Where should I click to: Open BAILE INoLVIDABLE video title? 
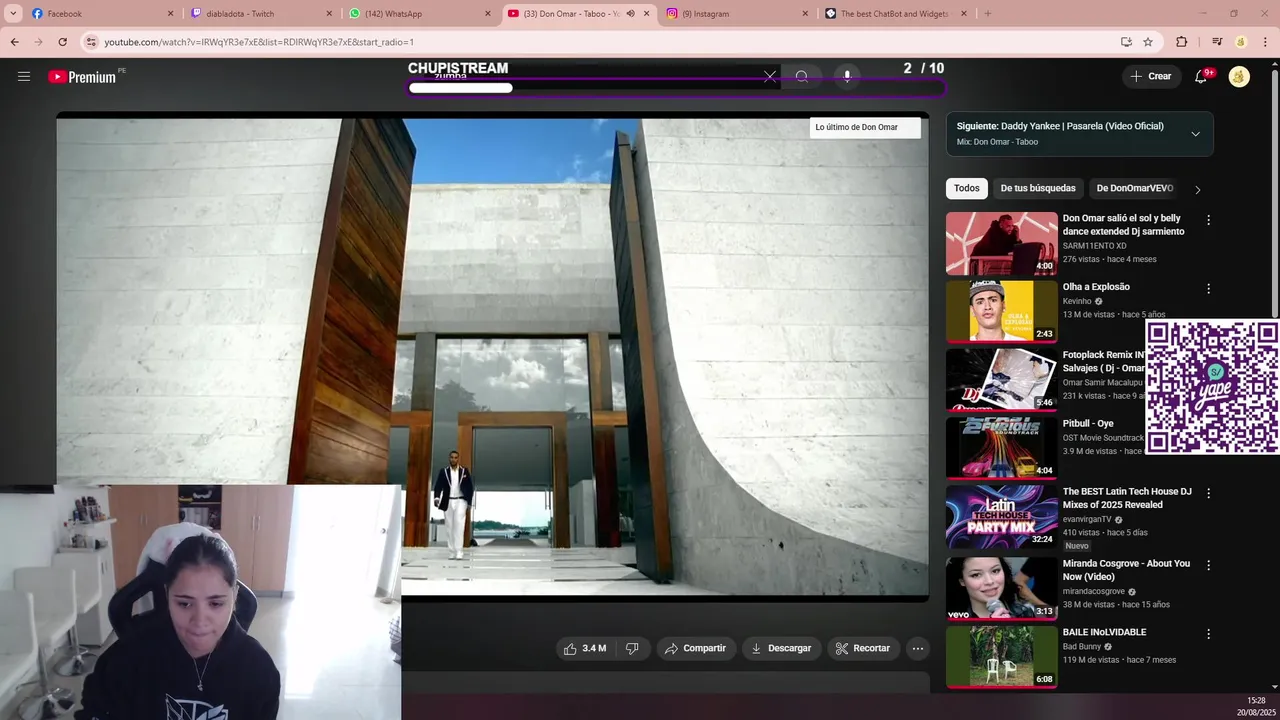(1104, 632)
